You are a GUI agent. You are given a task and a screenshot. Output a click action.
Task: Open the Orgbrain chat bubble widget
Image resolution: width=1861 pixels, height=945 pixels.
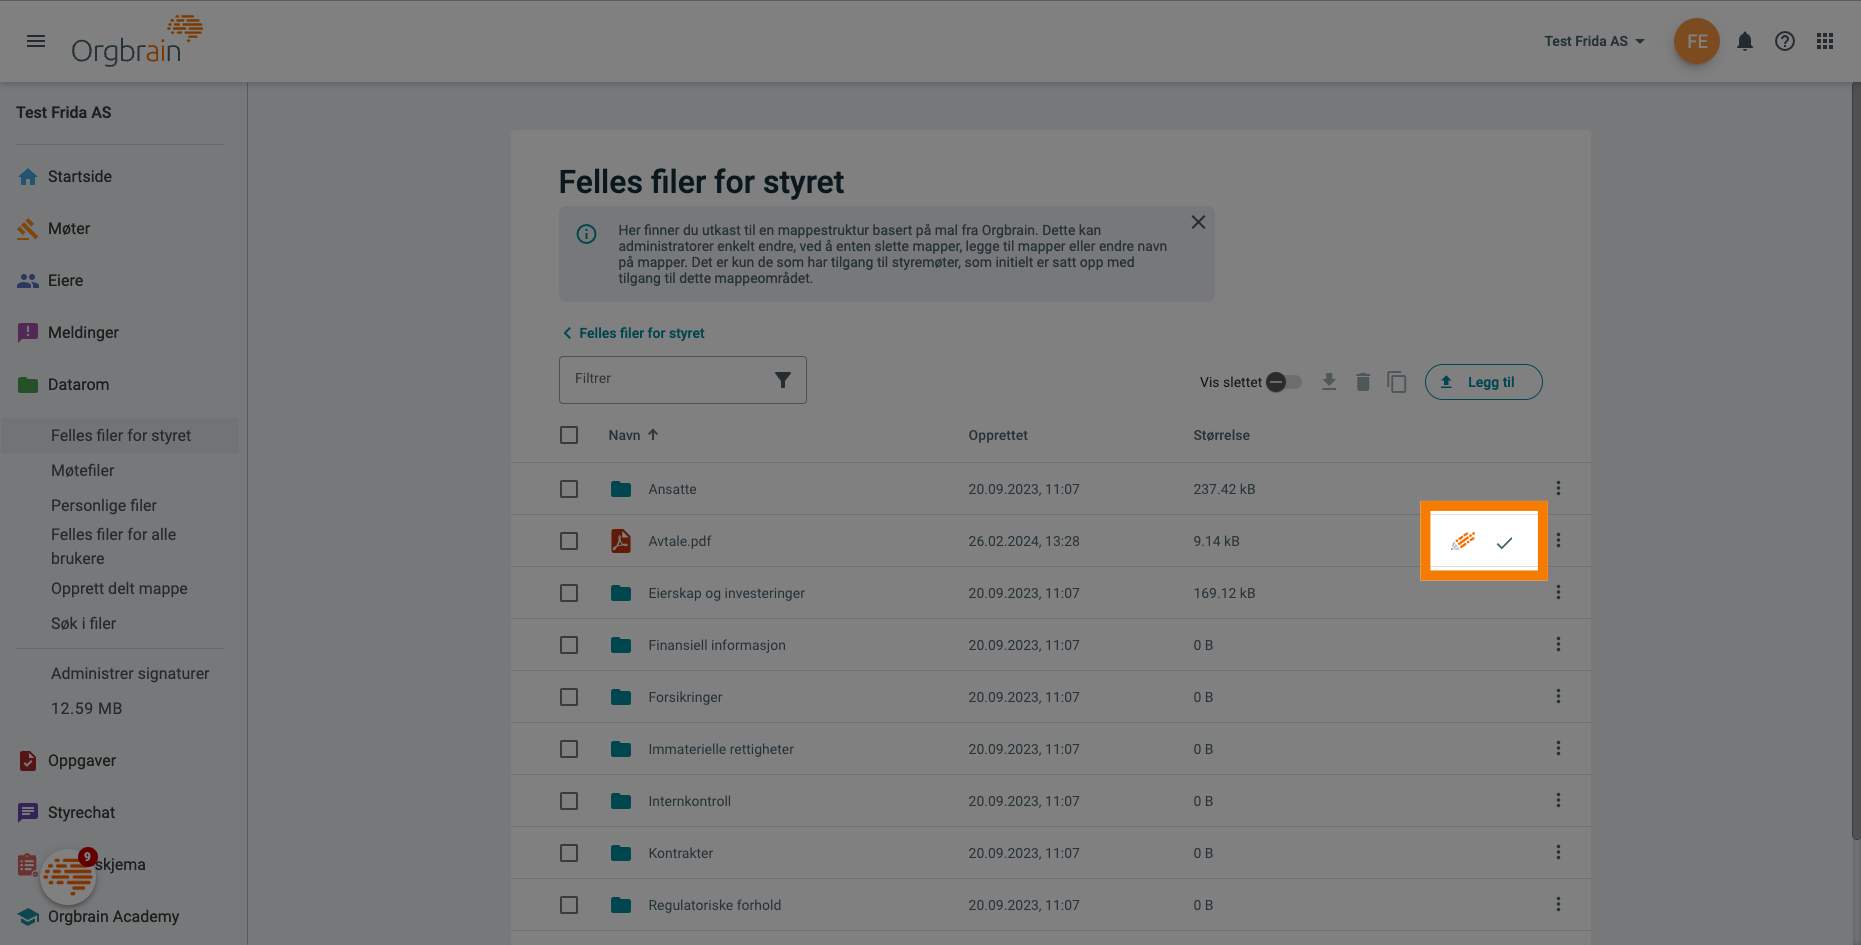point(68,876)
